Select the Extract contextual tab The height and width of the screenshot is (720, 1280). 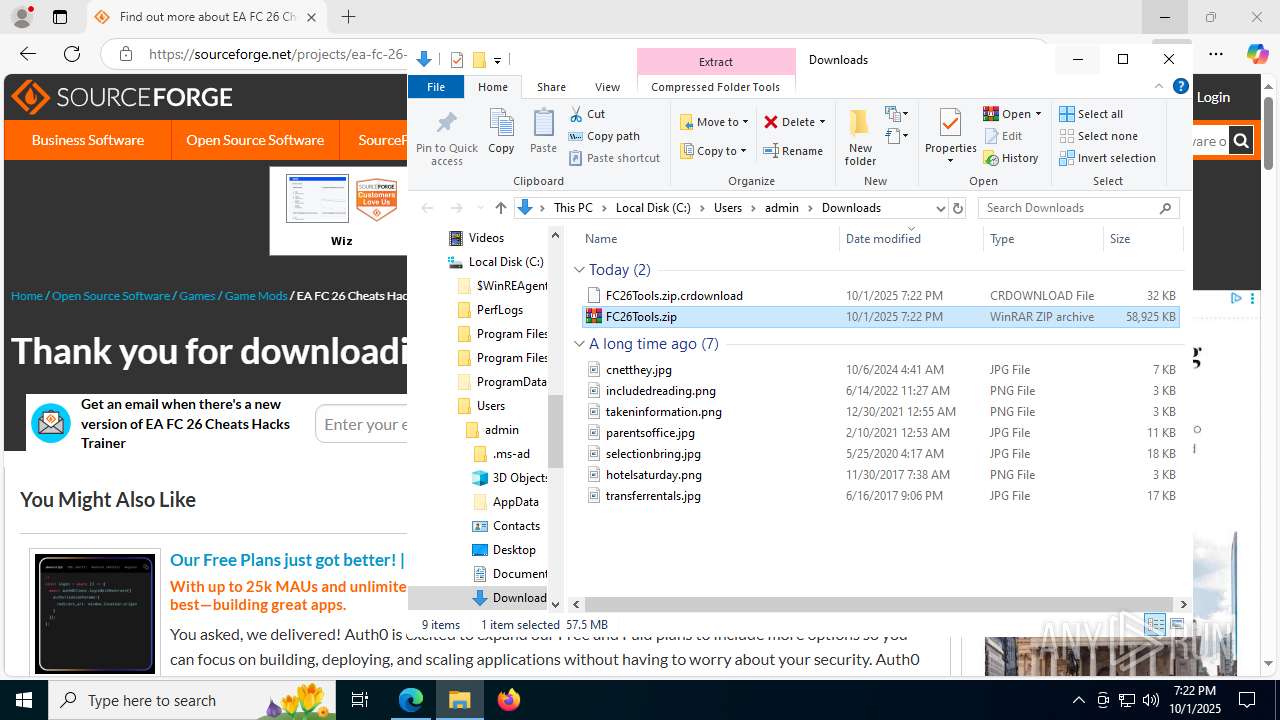[715, 62]
